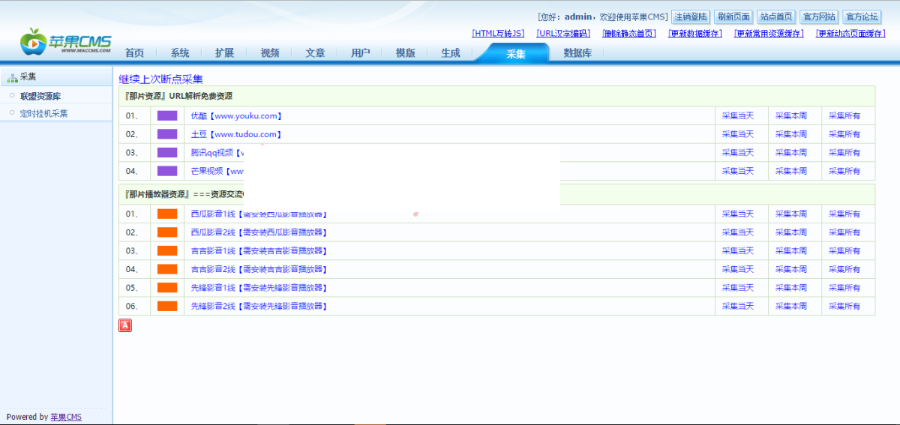900x425 pixels.
Task: Go to the 系统 tab
Action: 180,53
